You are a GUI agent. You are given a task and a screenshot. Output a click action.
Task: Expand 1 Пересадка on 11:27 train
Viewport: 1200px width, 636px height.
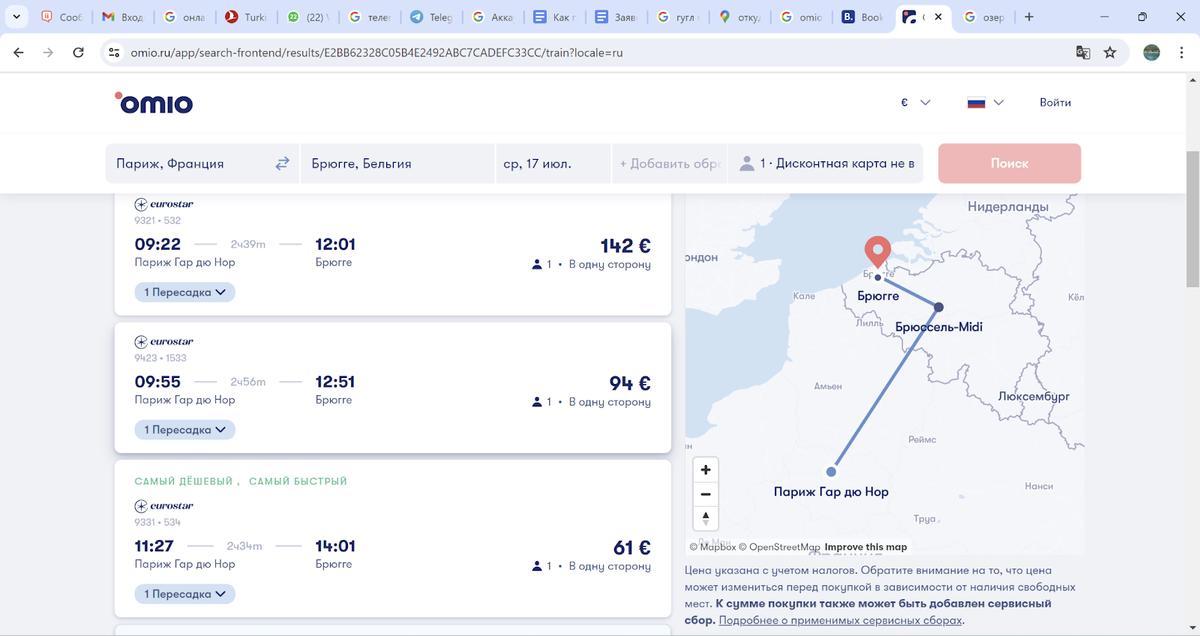(x=185, y=594)
